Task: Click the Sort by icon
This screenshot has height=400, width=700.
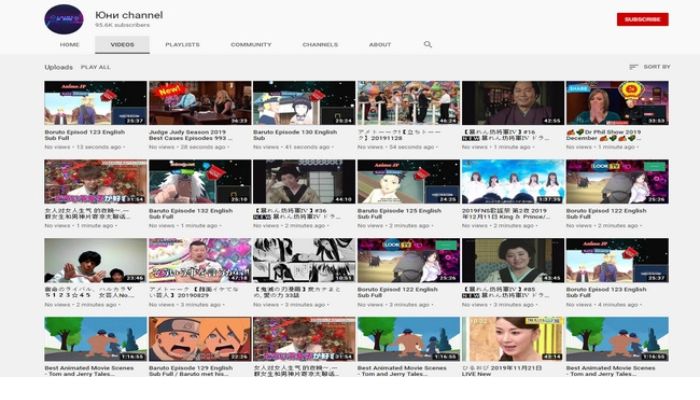Action: [633, 67]
